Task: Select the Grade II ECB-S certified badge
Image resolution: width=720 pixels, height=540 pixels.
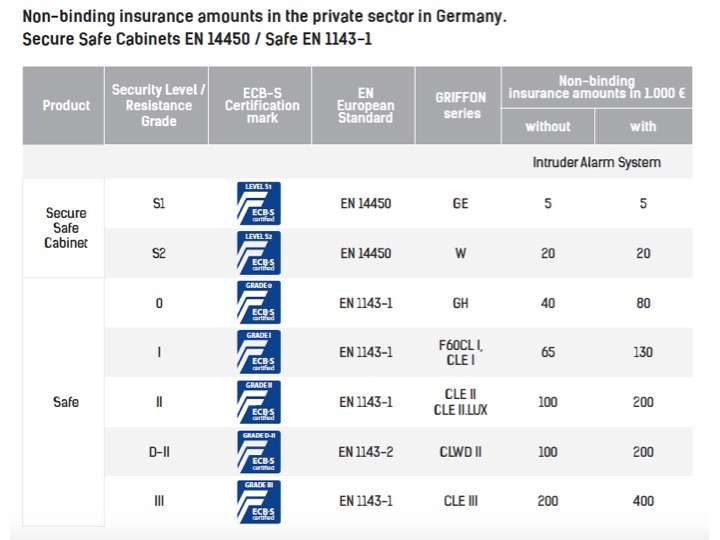Action: [259, 402]
